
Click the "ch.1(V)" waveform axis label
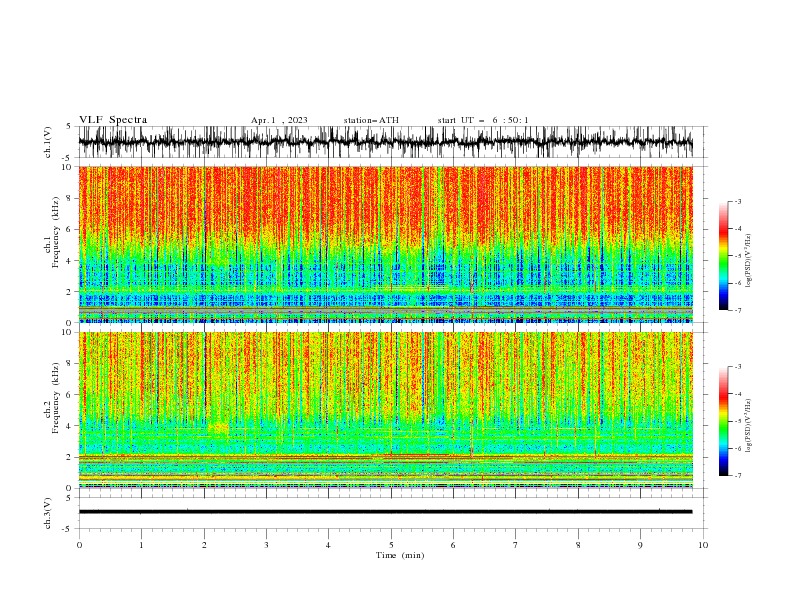pos(48,142)
